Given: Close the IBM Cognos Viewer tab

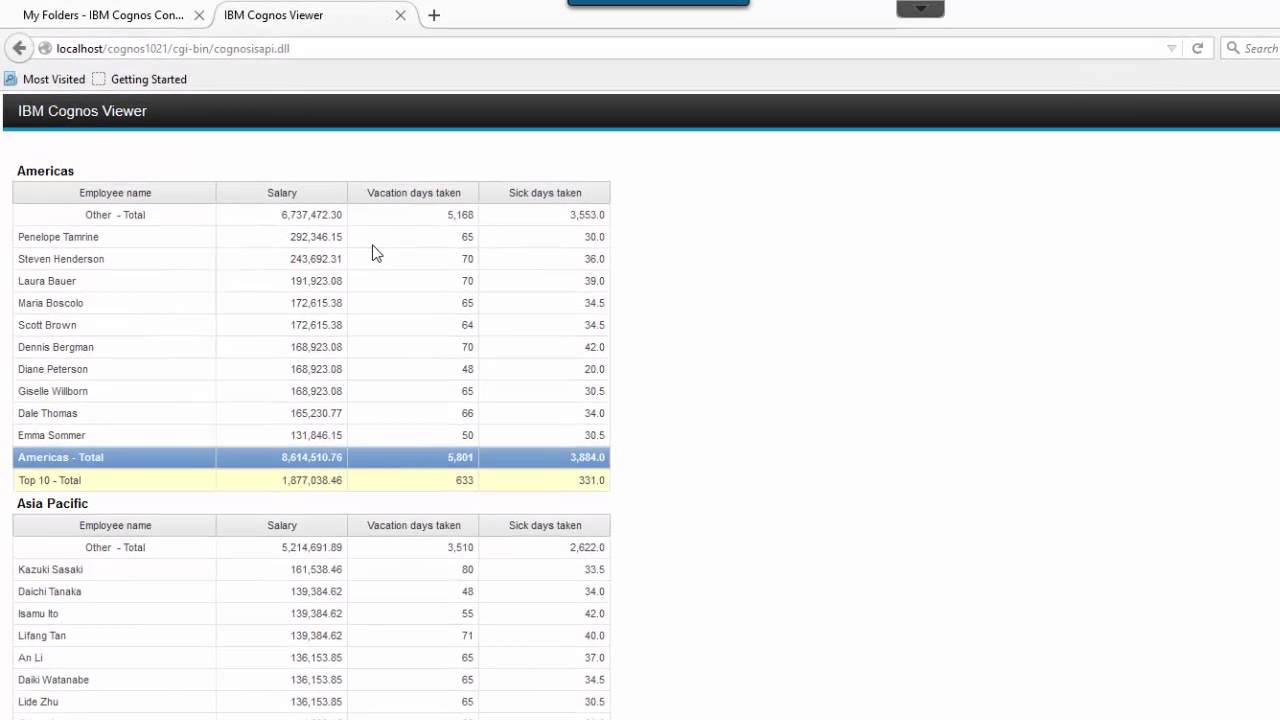Looking at the screenshot, I should pyautogui.click(x=400, y=15).
